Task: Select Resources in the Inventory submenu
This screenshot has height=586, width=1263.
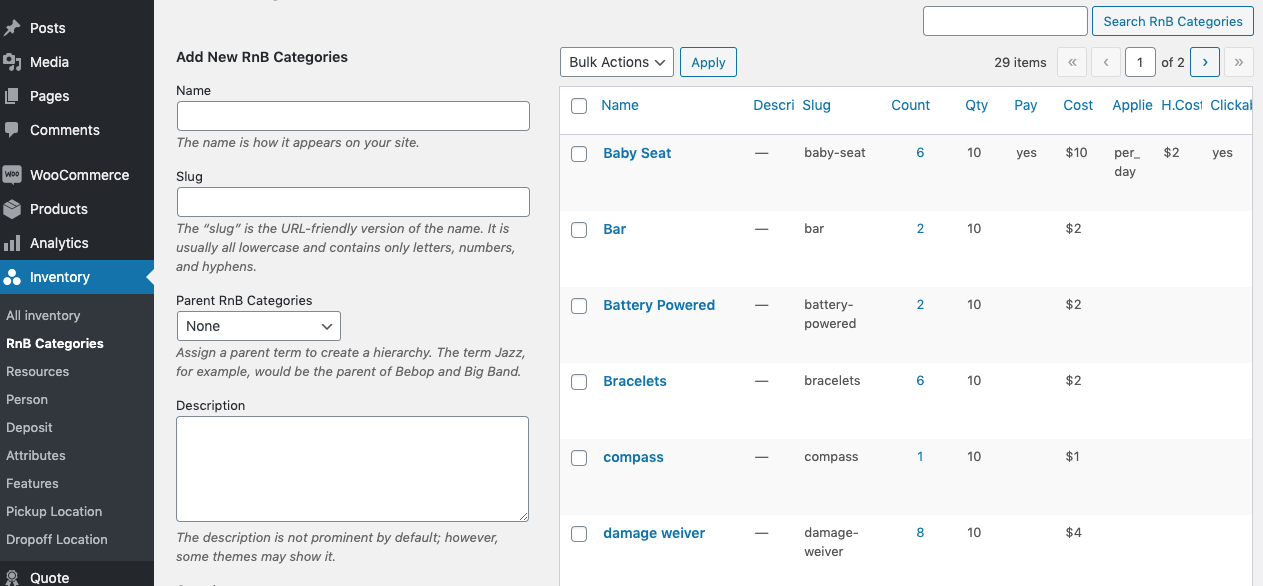Action: (38, 371)
